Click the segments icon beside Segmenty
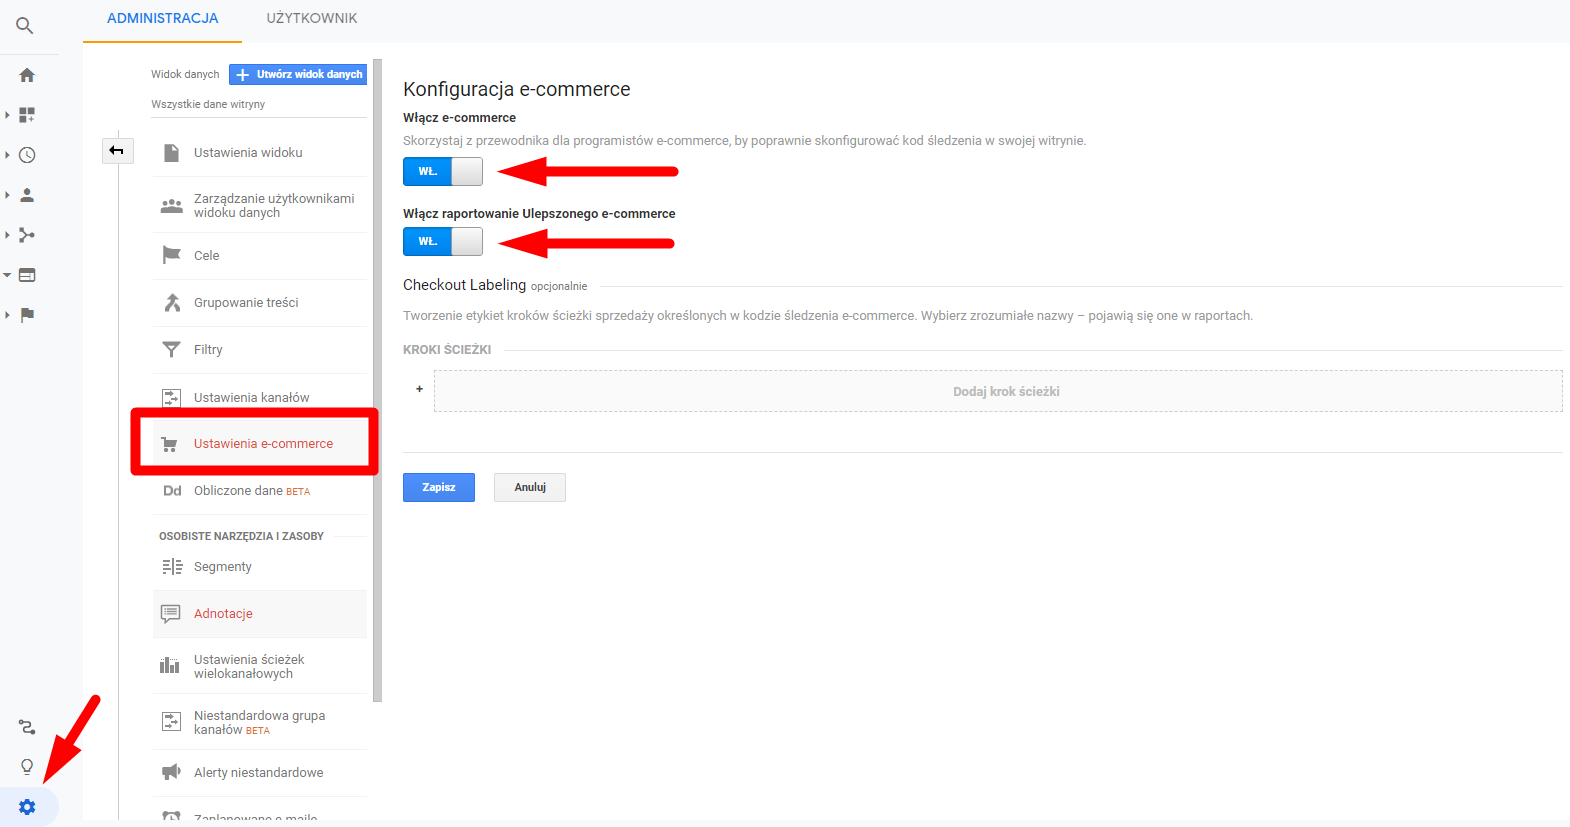This screenshot has width=1570, height=827. [x=172, y=567]
